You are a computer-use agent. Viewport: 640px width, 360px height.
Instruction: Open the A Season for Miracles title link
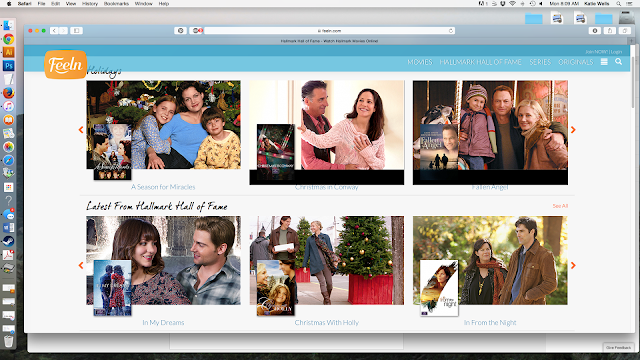(163, 187)
